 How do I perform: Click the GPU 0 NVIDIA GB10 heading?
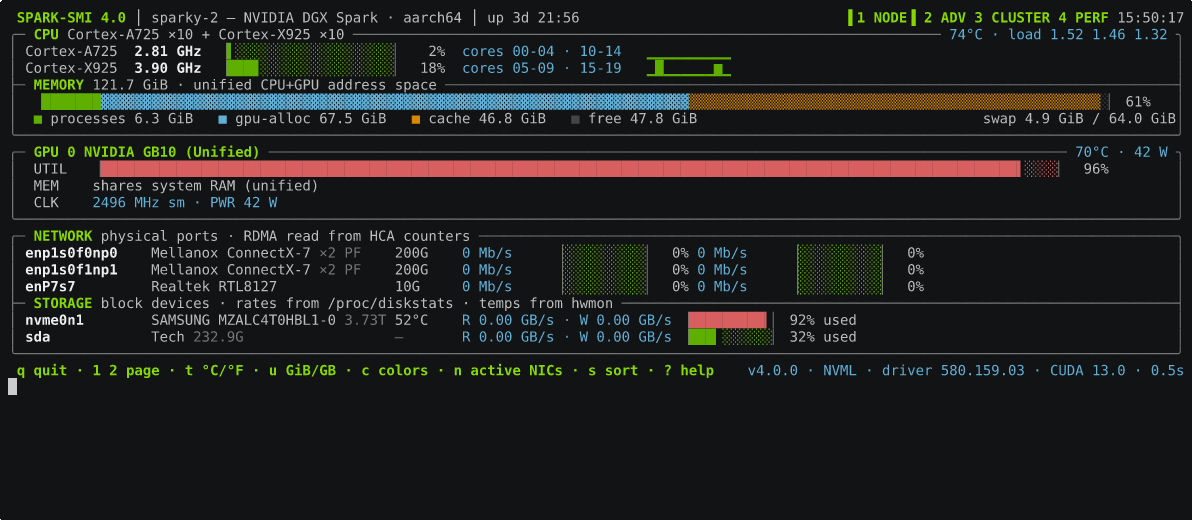pos(146,152)
